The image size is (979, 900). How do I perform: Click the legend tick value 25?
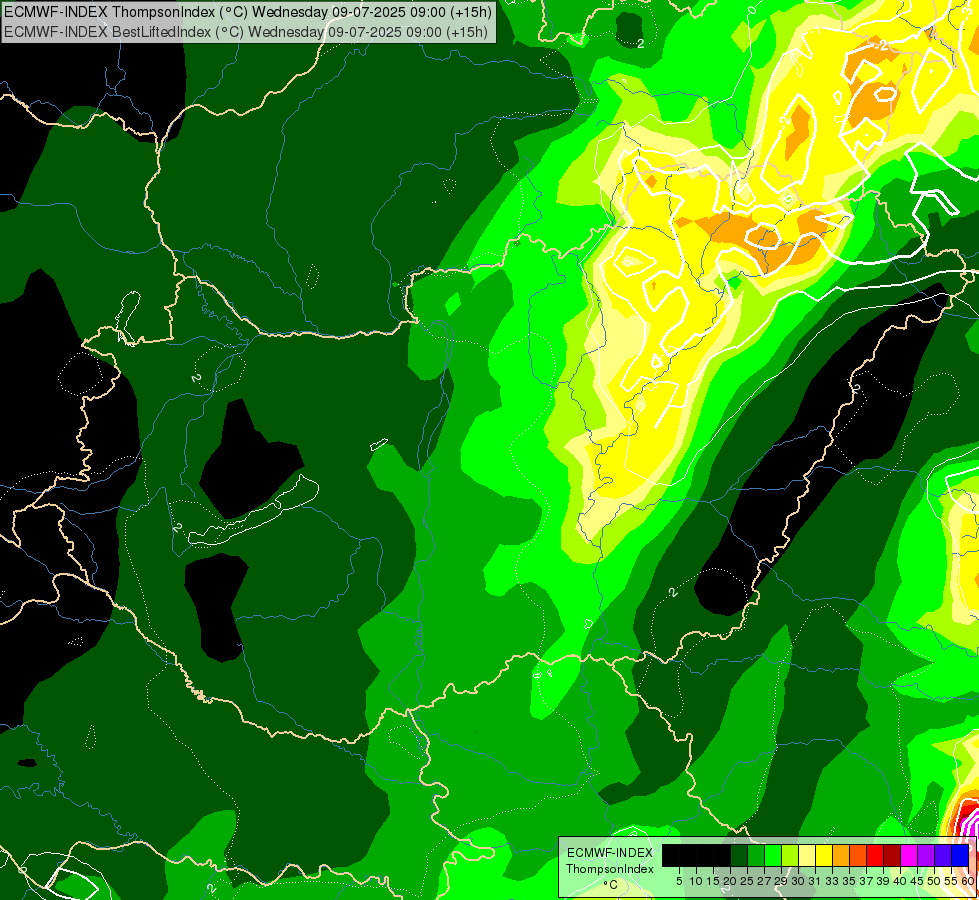747,881
